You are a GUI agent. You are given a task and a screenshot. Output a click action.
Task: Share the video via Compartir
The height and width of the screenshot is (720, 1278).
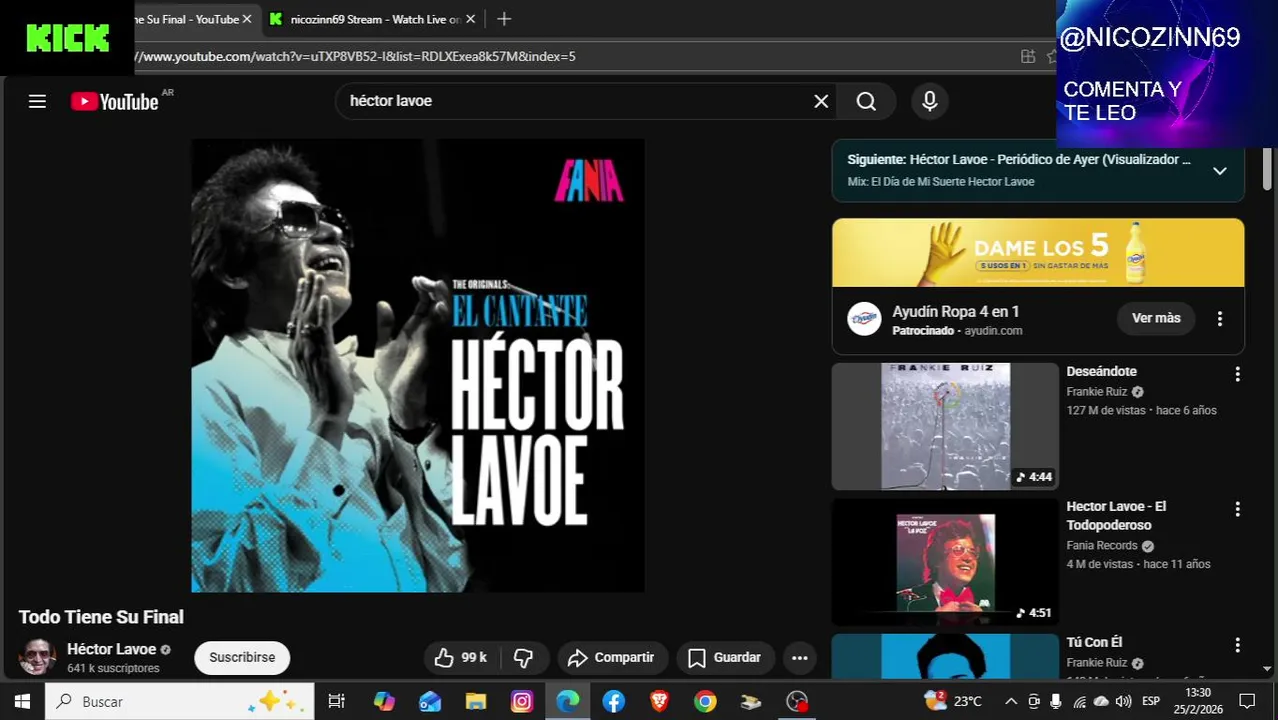click(x=611, y=657)
